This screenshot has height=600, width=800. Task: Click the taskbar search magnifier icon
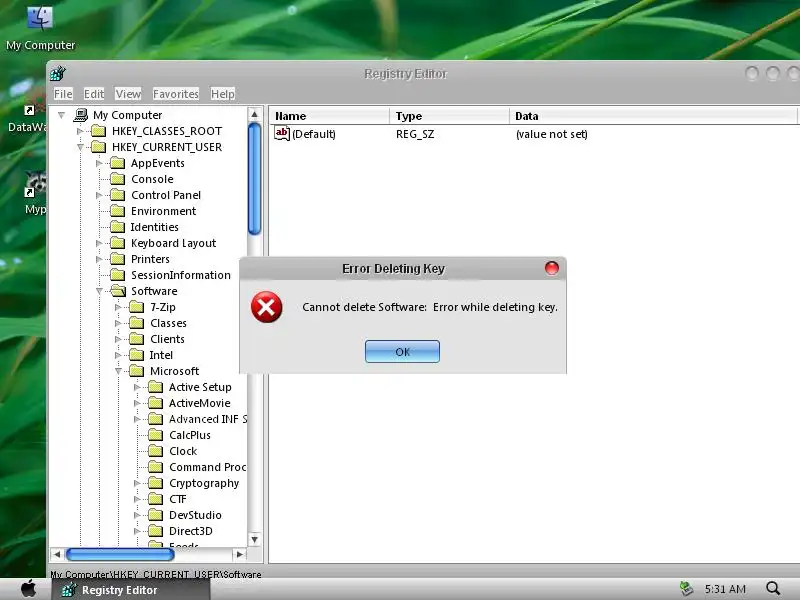click(x=773, y=588)
